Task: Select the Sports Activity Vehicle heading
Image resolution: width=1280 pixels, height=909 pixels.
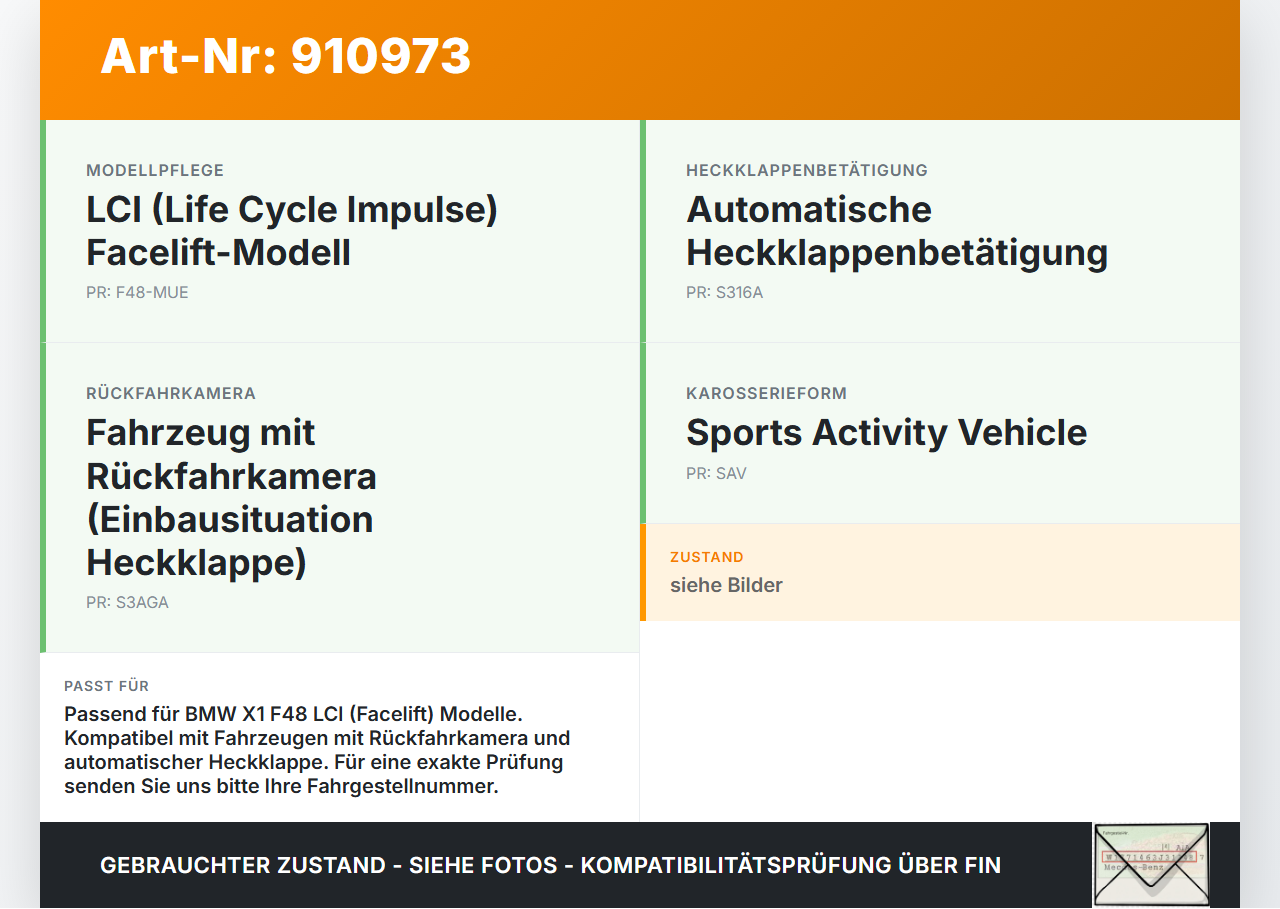Action: point(886,433)
